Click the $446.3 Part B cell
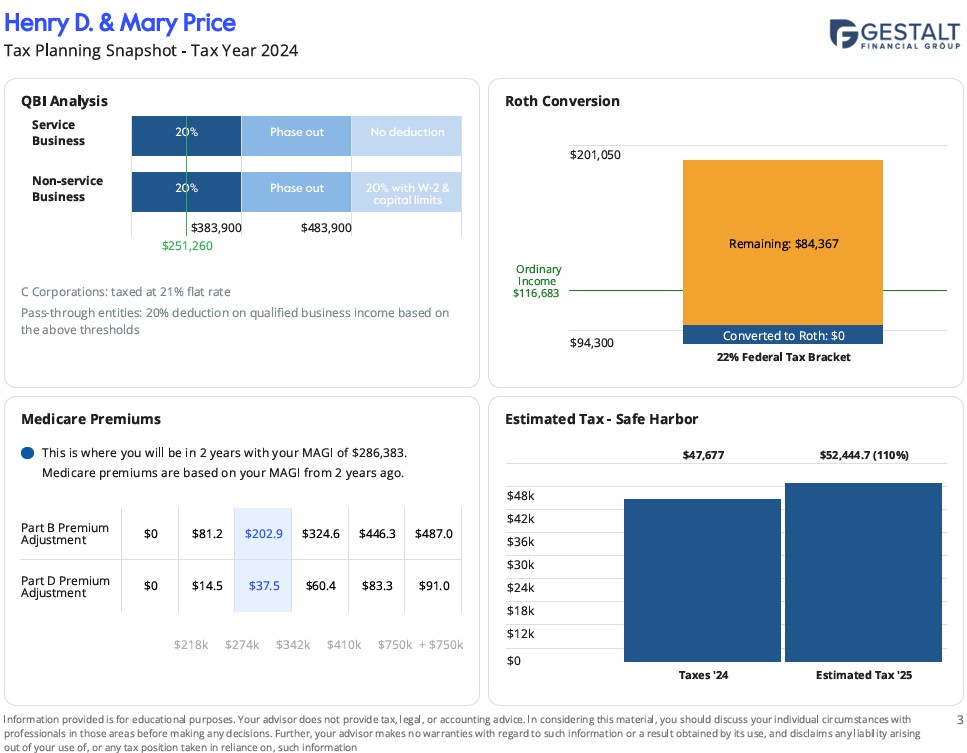 (x=377, y=534)
